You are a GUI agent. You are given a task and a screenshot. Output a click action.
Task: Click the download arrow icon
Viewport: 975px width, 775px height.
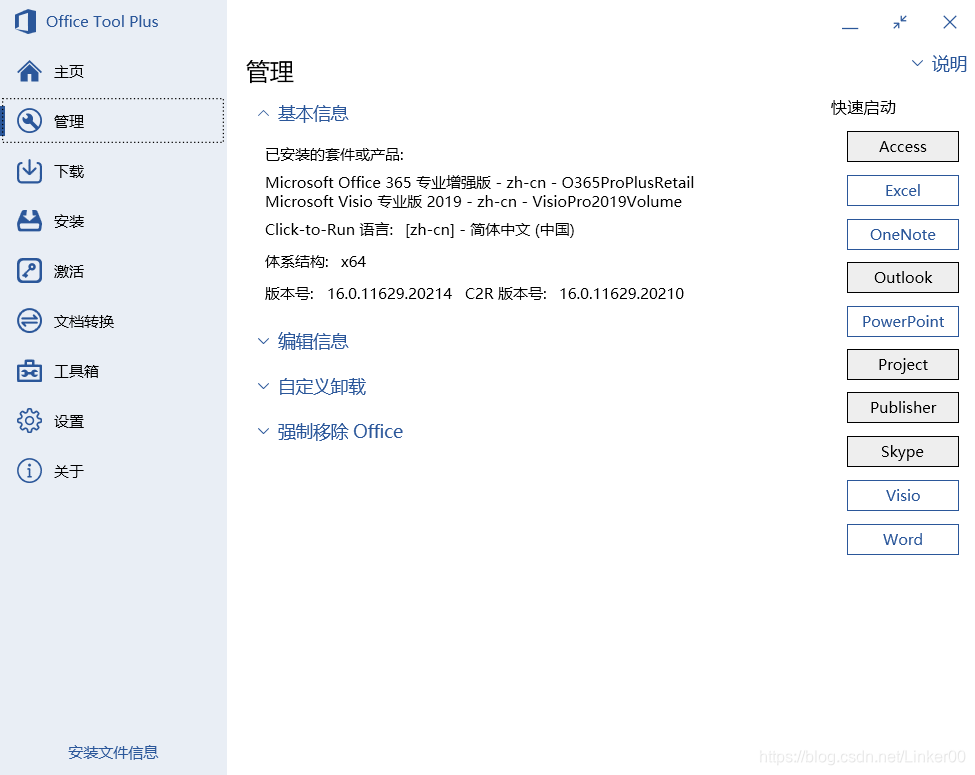point(29,171)
